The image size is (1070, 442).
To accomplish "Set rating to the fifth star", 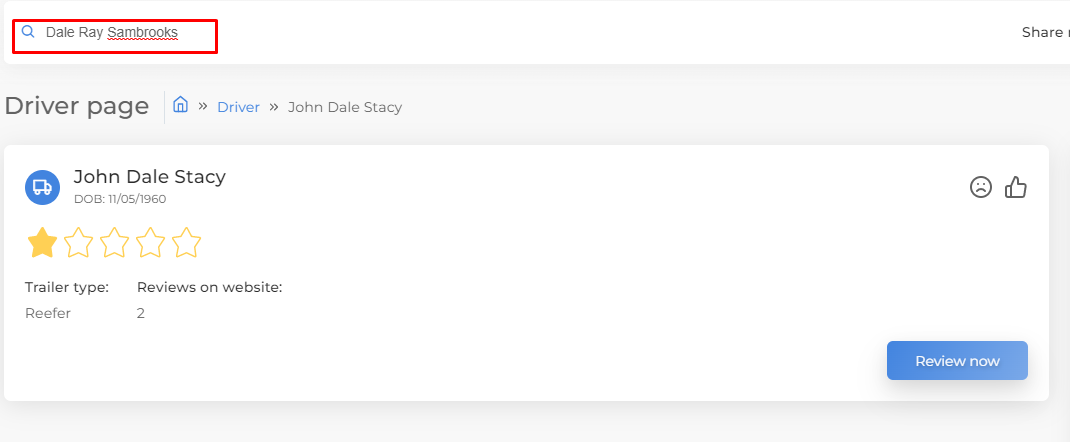I will (x=186, y=243).
